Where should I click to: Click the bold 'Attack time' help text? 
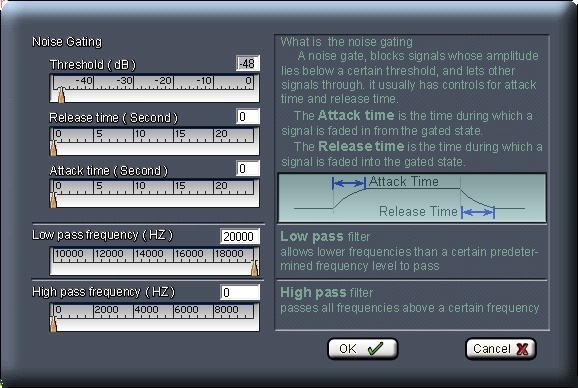(x=356, y=115)
